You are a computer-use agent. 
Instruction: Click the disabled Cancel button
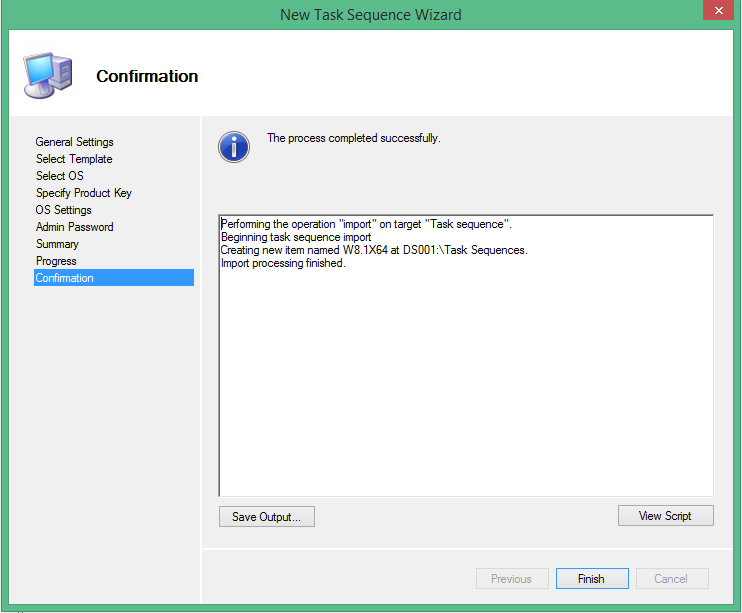click(x=671, y=578)
